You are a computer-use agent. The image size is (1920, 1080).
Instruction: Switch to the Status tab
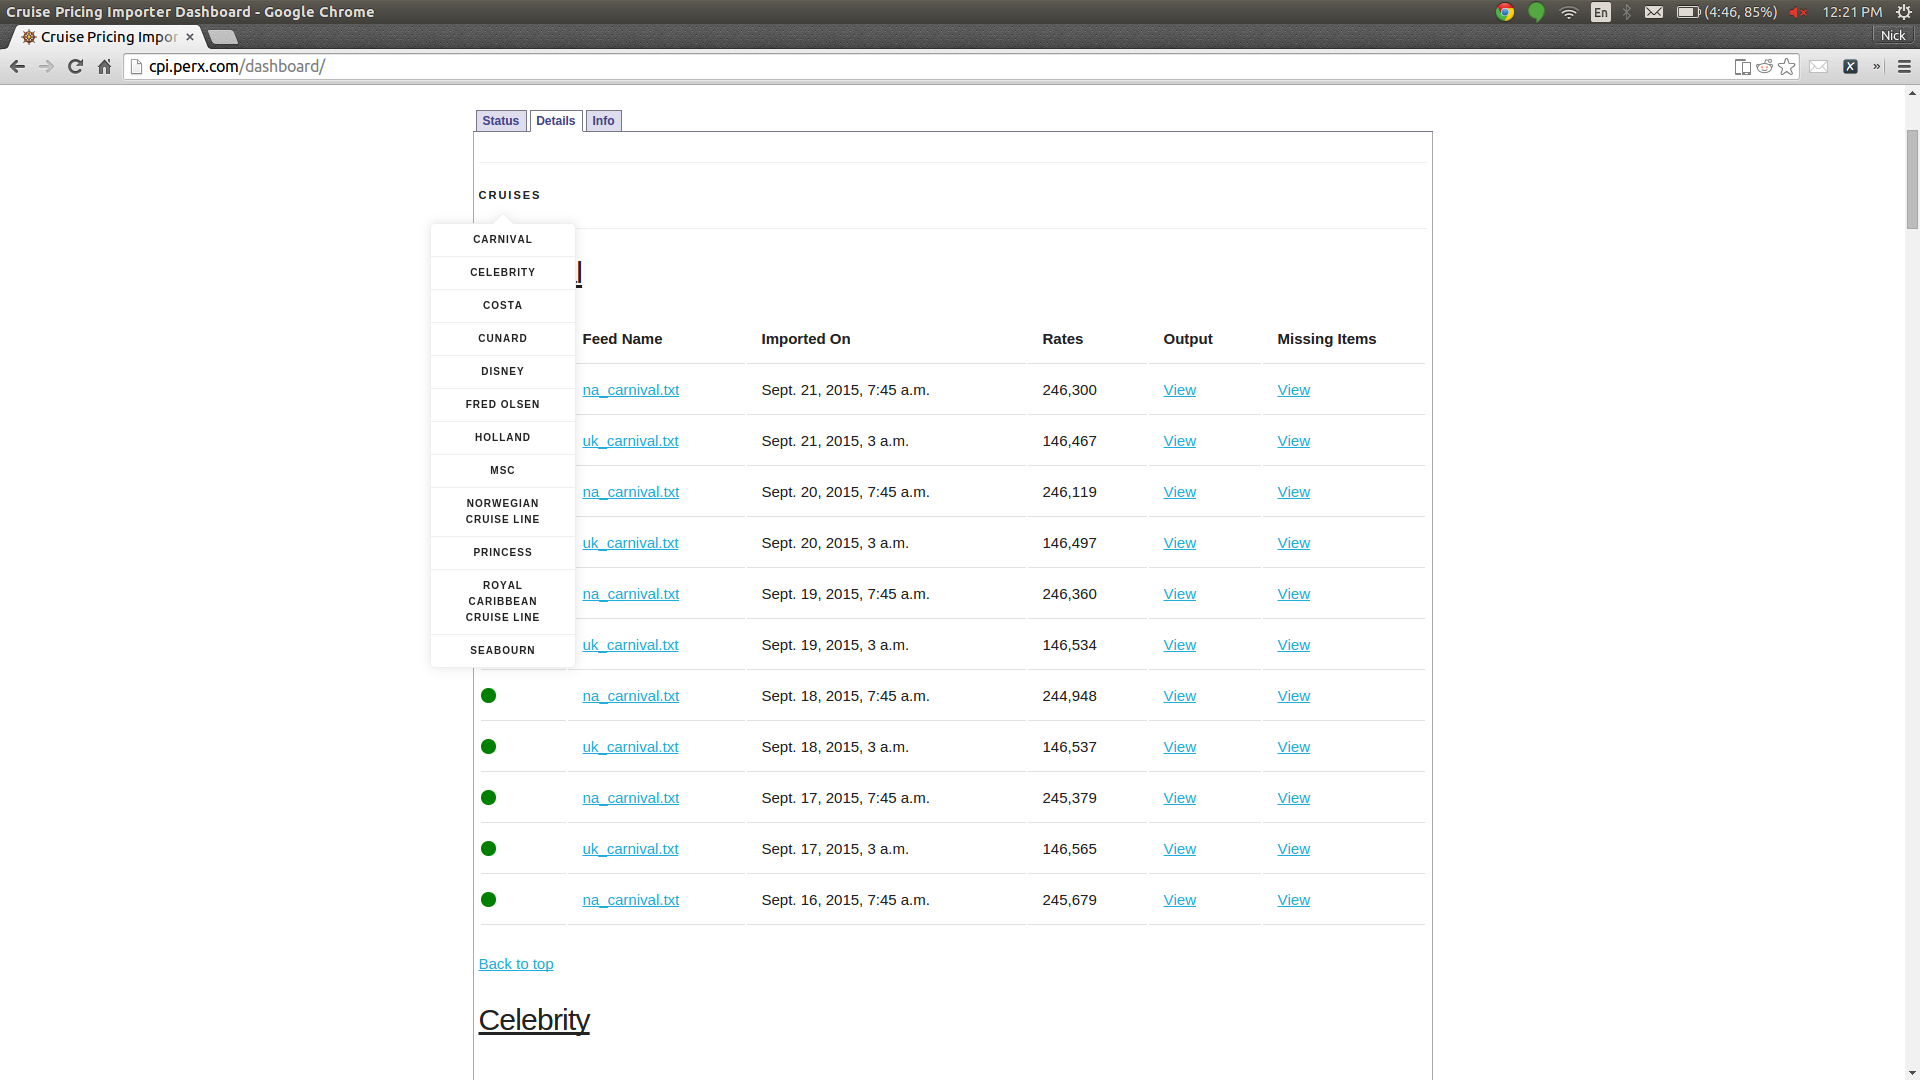pos(501,121)
